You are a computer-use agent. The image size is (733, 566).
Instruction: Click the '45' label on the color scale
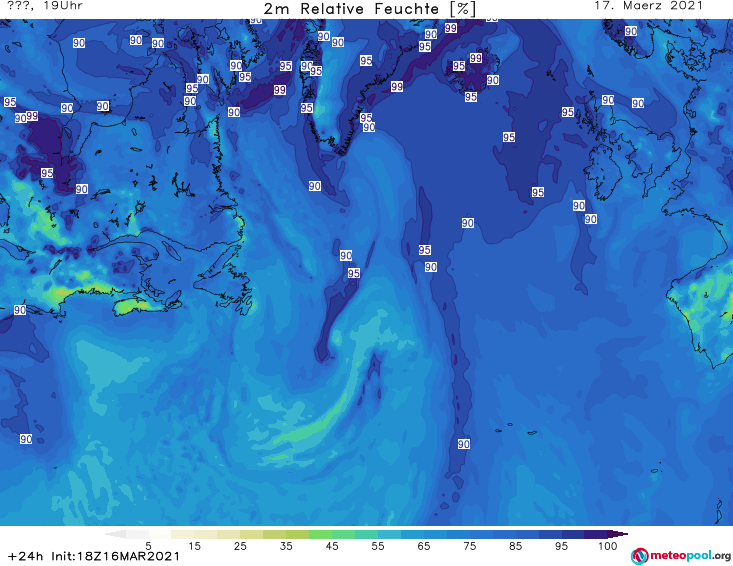click(332, 546)
